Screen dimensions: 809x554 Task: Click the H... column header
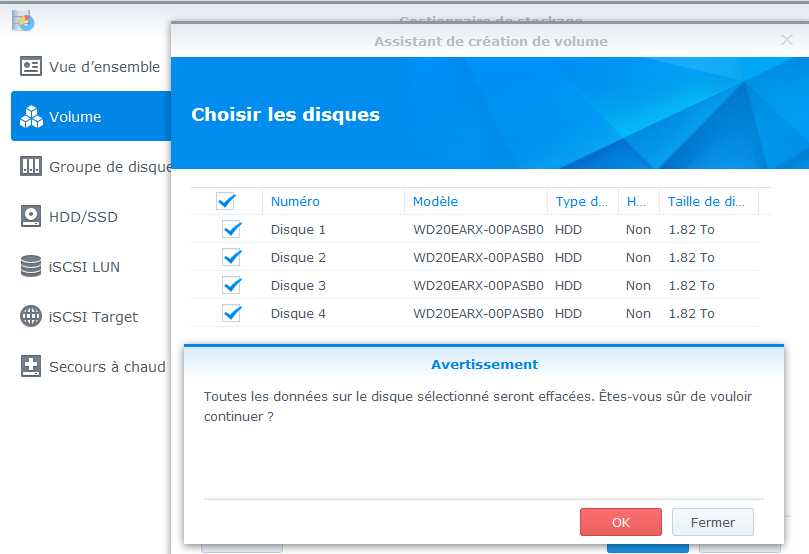click(x=639, y=201)
